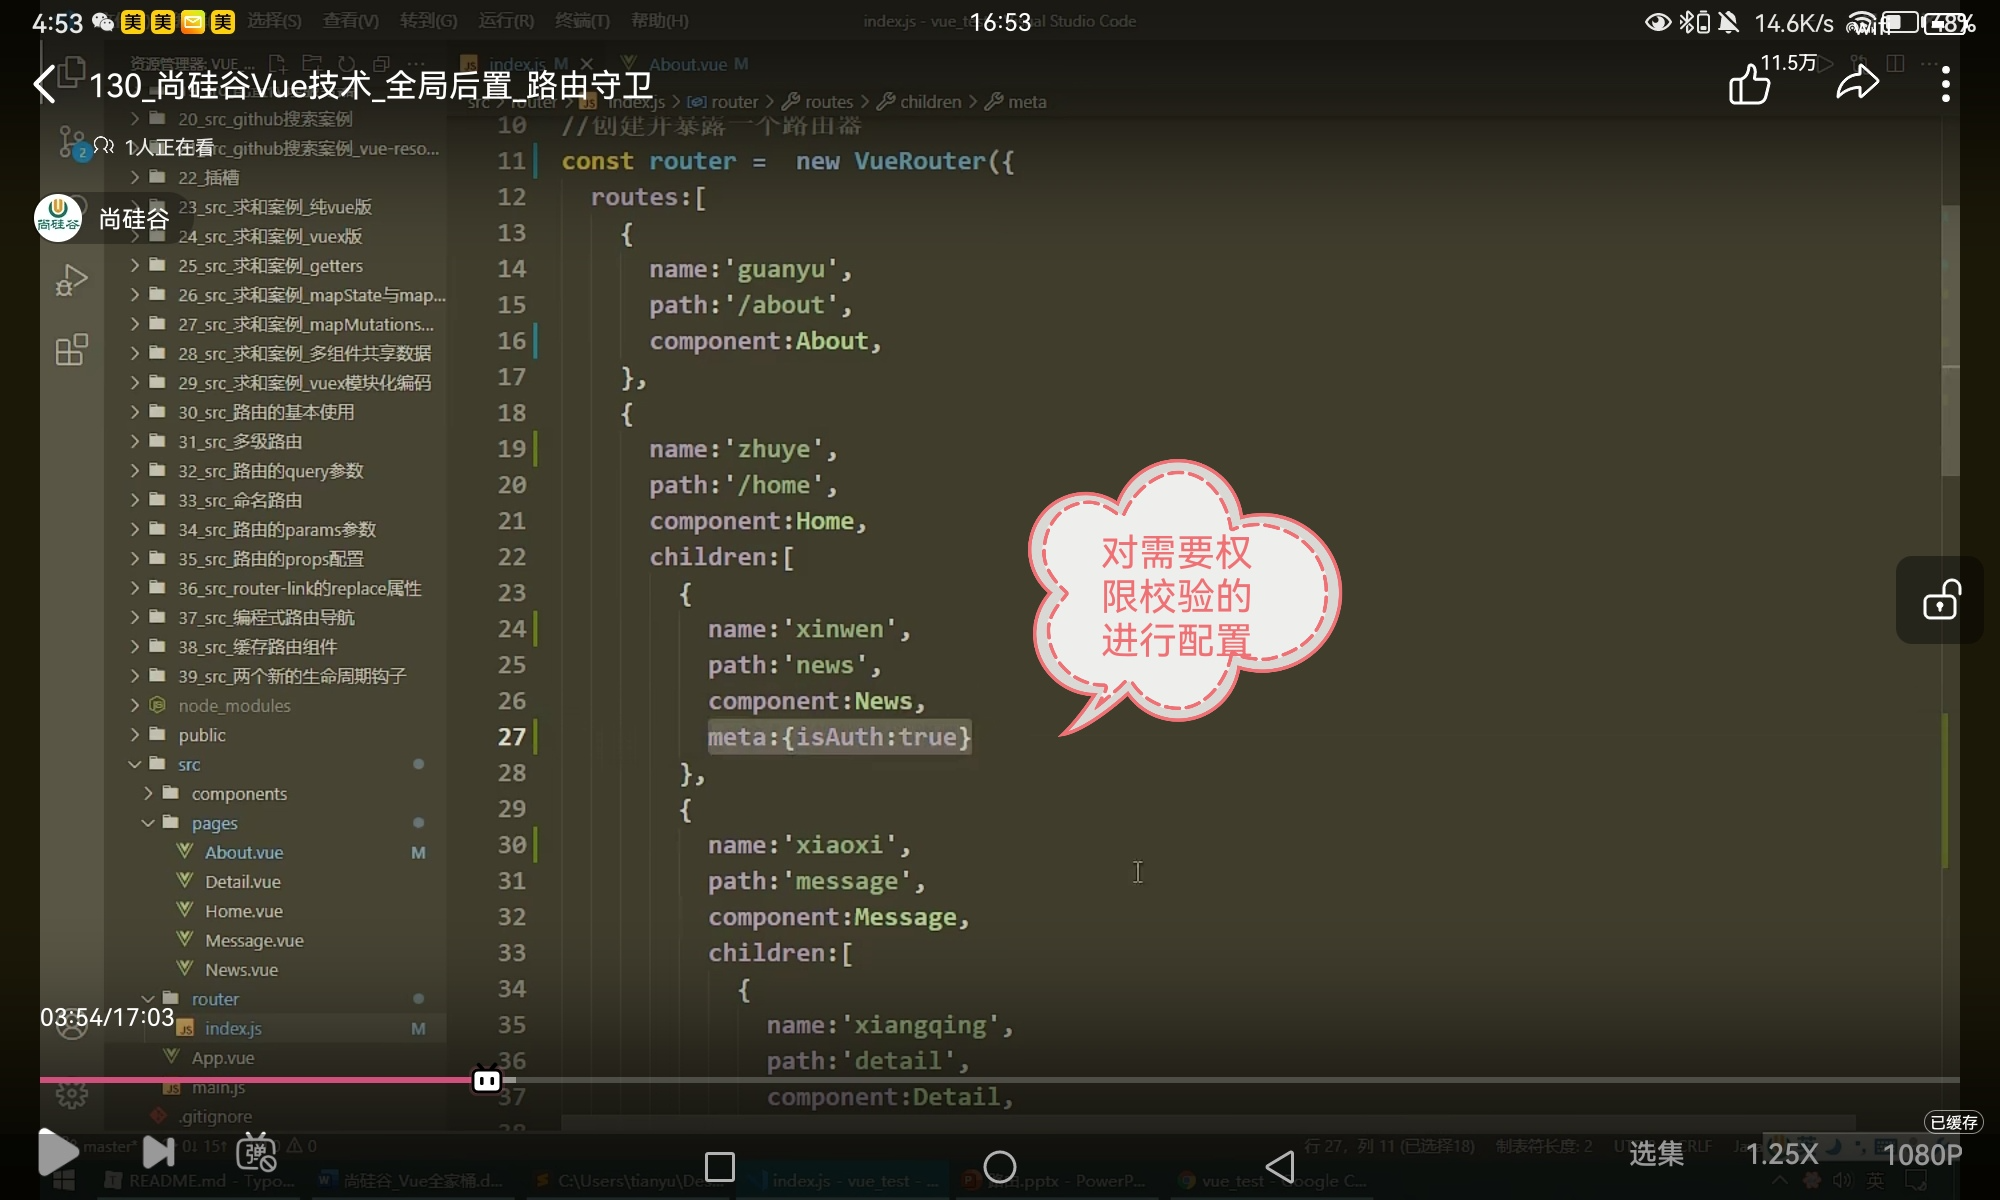
Task: Collapse the pages folder
Action: [x=214, y=823]
